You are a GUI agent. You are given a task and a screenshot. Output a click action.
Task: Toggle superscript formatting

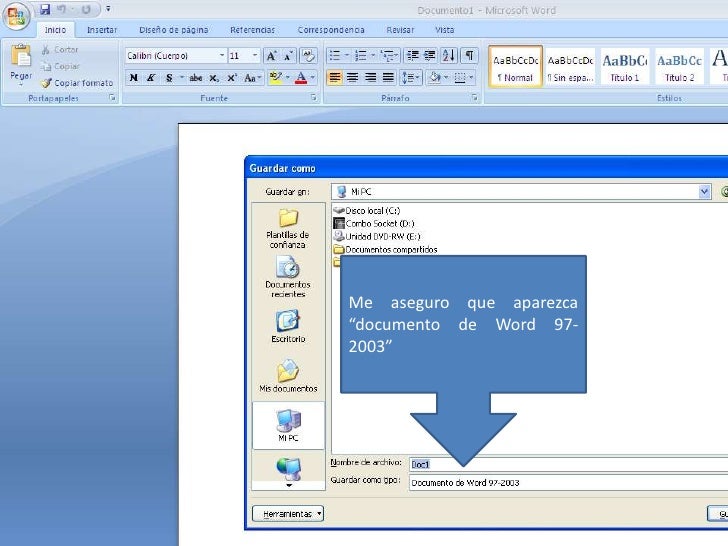click(x=232, y=78)
